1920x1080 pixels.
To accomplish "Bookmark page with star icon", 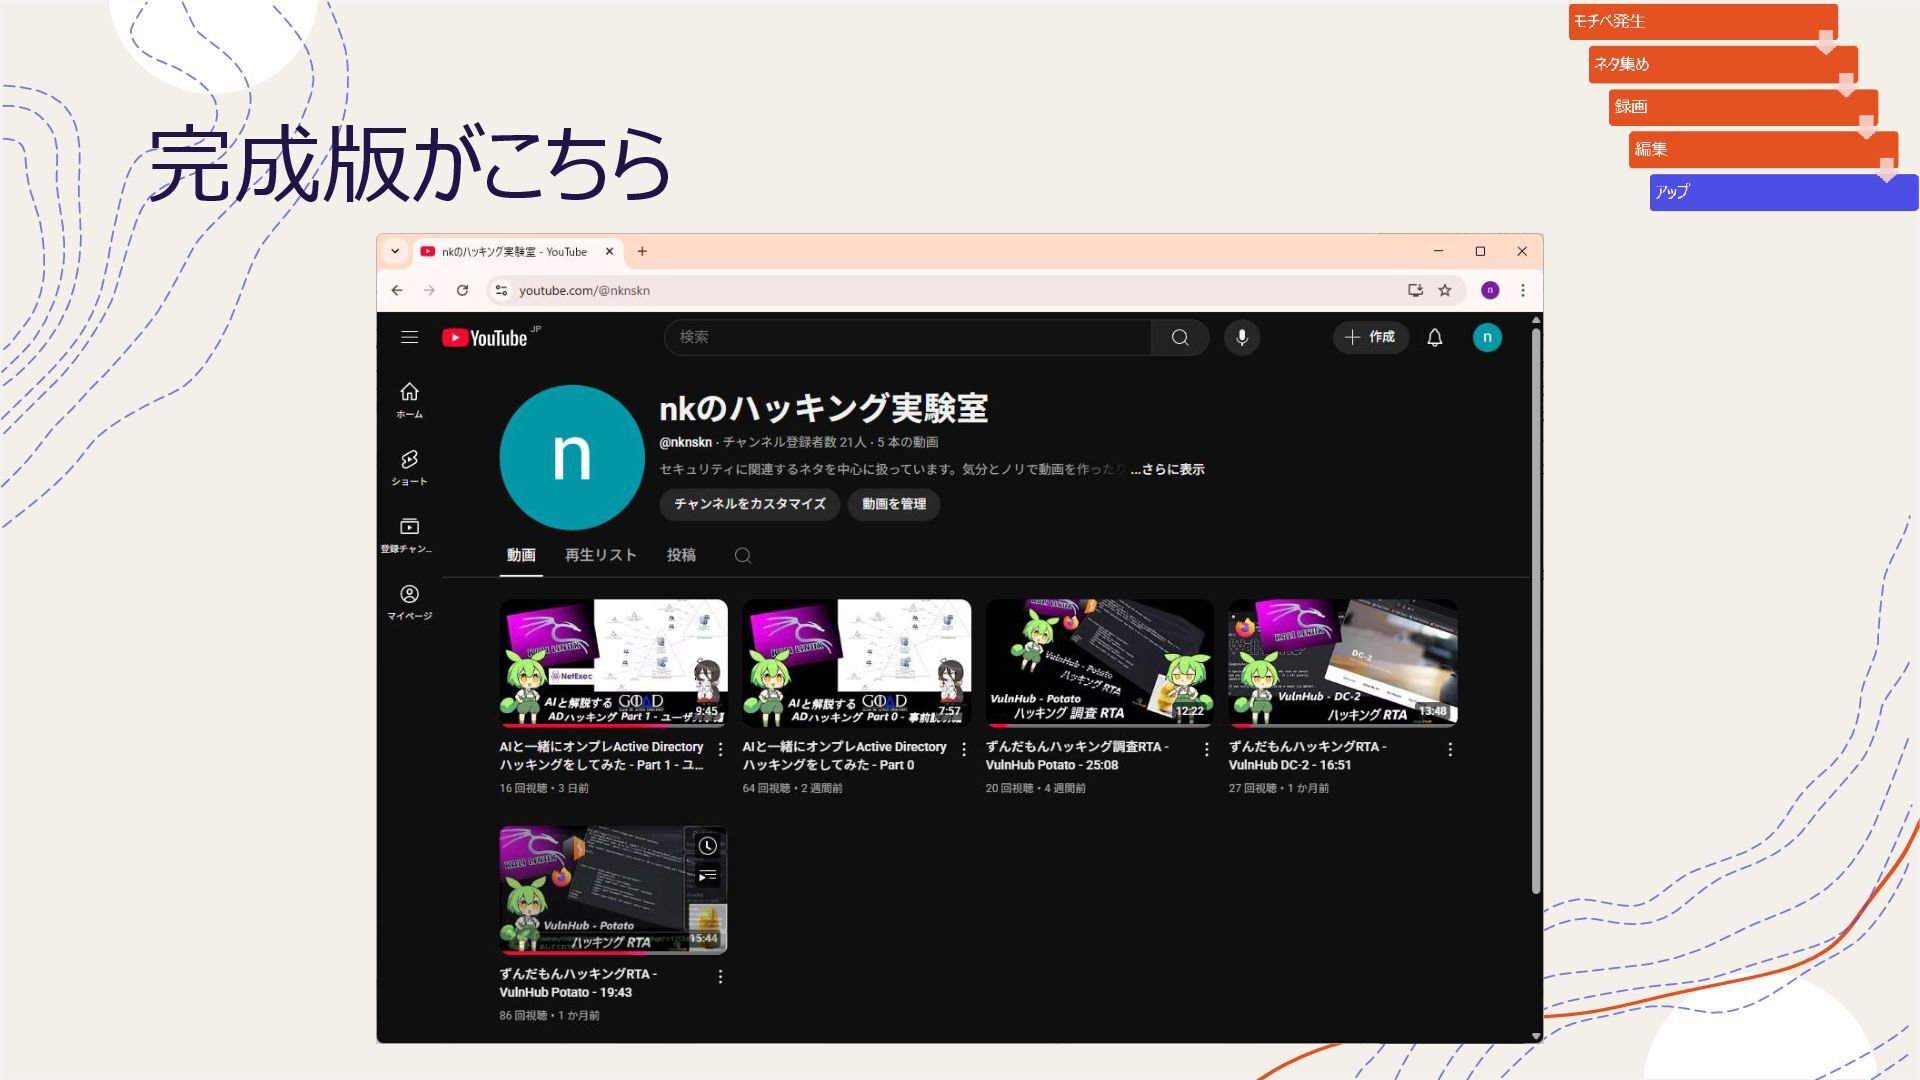I will (1445, 290).
